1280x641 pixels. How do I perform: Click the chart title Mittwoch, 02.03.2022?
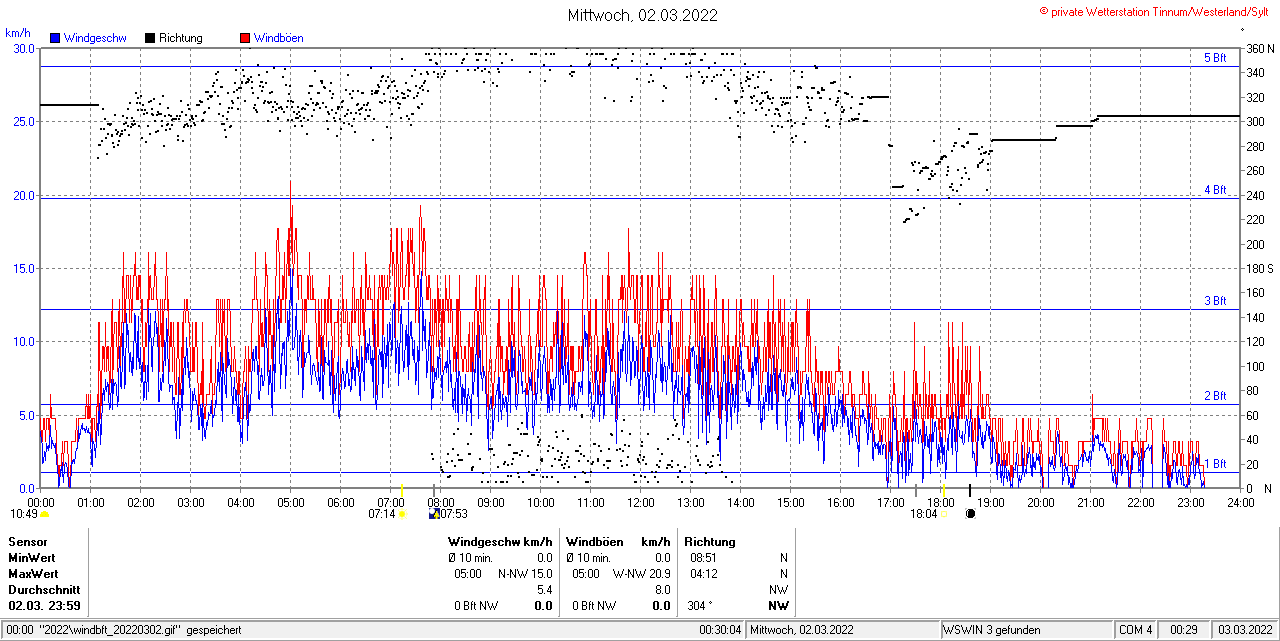point(642,15)
